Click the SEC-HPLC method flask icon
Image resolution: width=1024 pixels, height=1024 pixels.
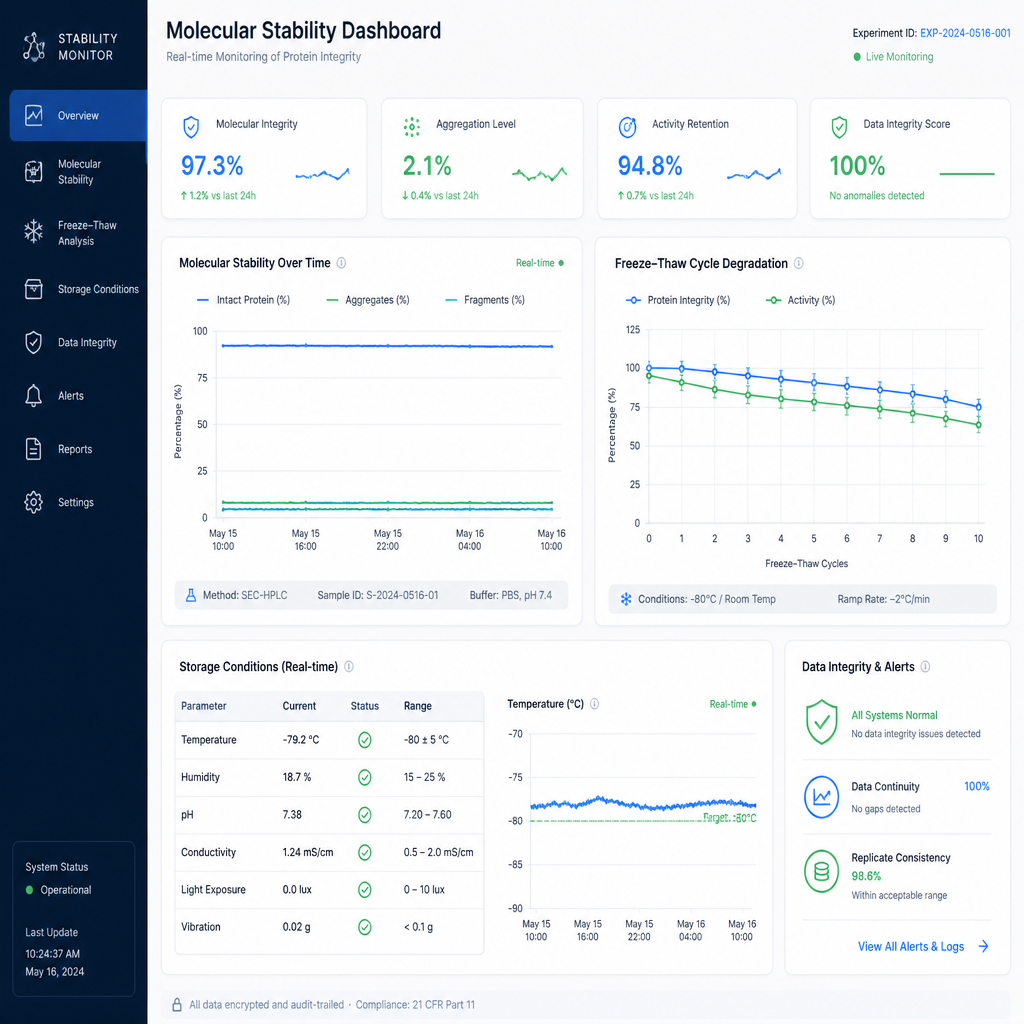[191, 595]
